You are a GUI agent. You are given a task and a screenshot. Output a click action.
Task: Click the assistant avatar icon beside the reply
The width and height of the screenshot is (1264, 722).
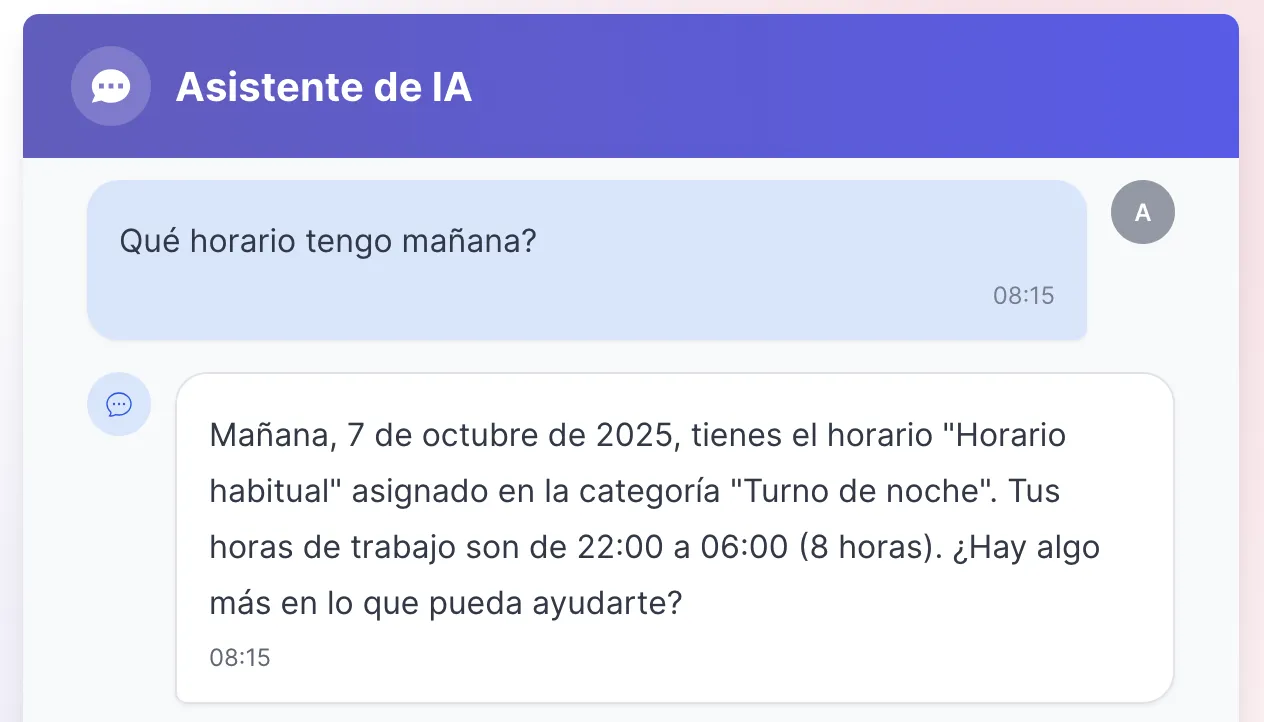119,404
